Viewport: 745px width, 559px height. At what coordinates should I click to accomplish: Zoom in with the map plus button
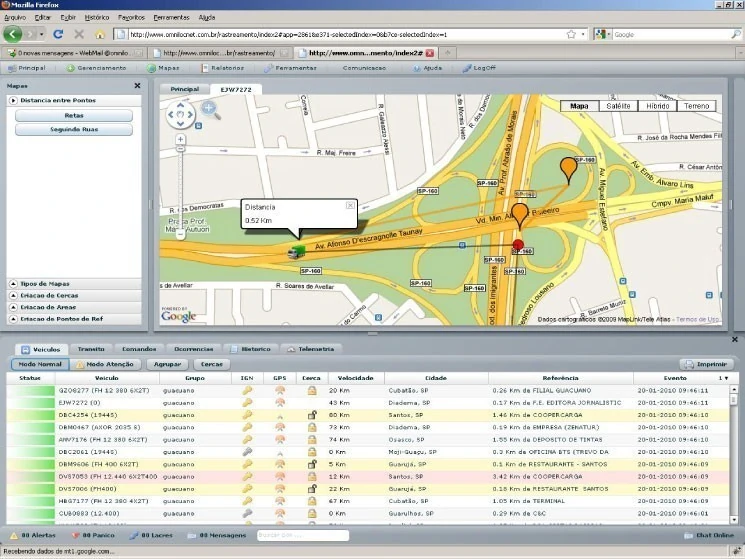click(180, 140)
